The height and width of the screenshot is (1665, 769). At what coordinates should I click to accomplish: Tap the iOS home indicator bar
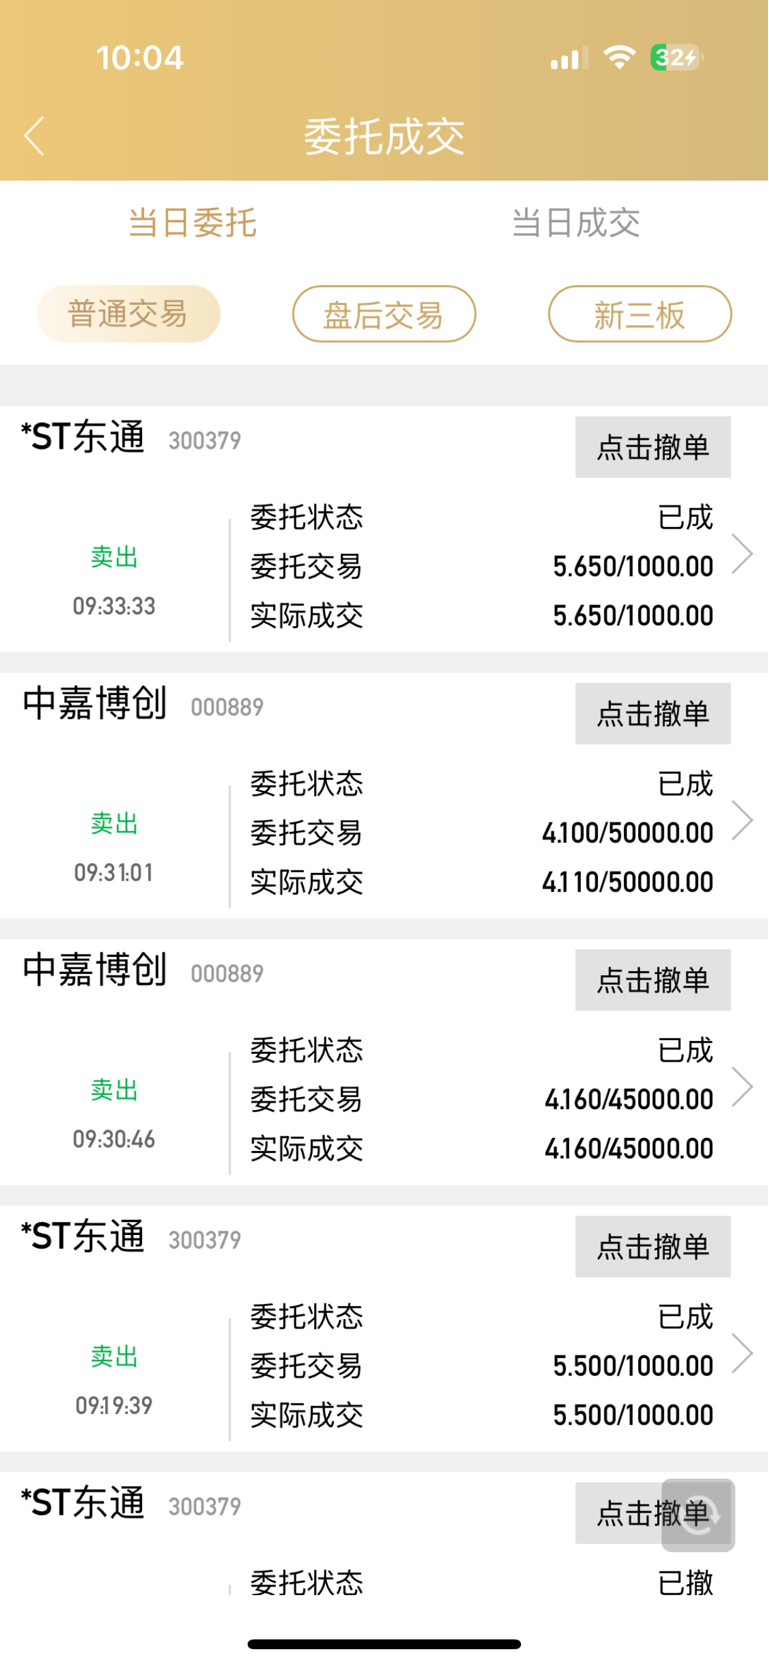tap(384, 1644)
